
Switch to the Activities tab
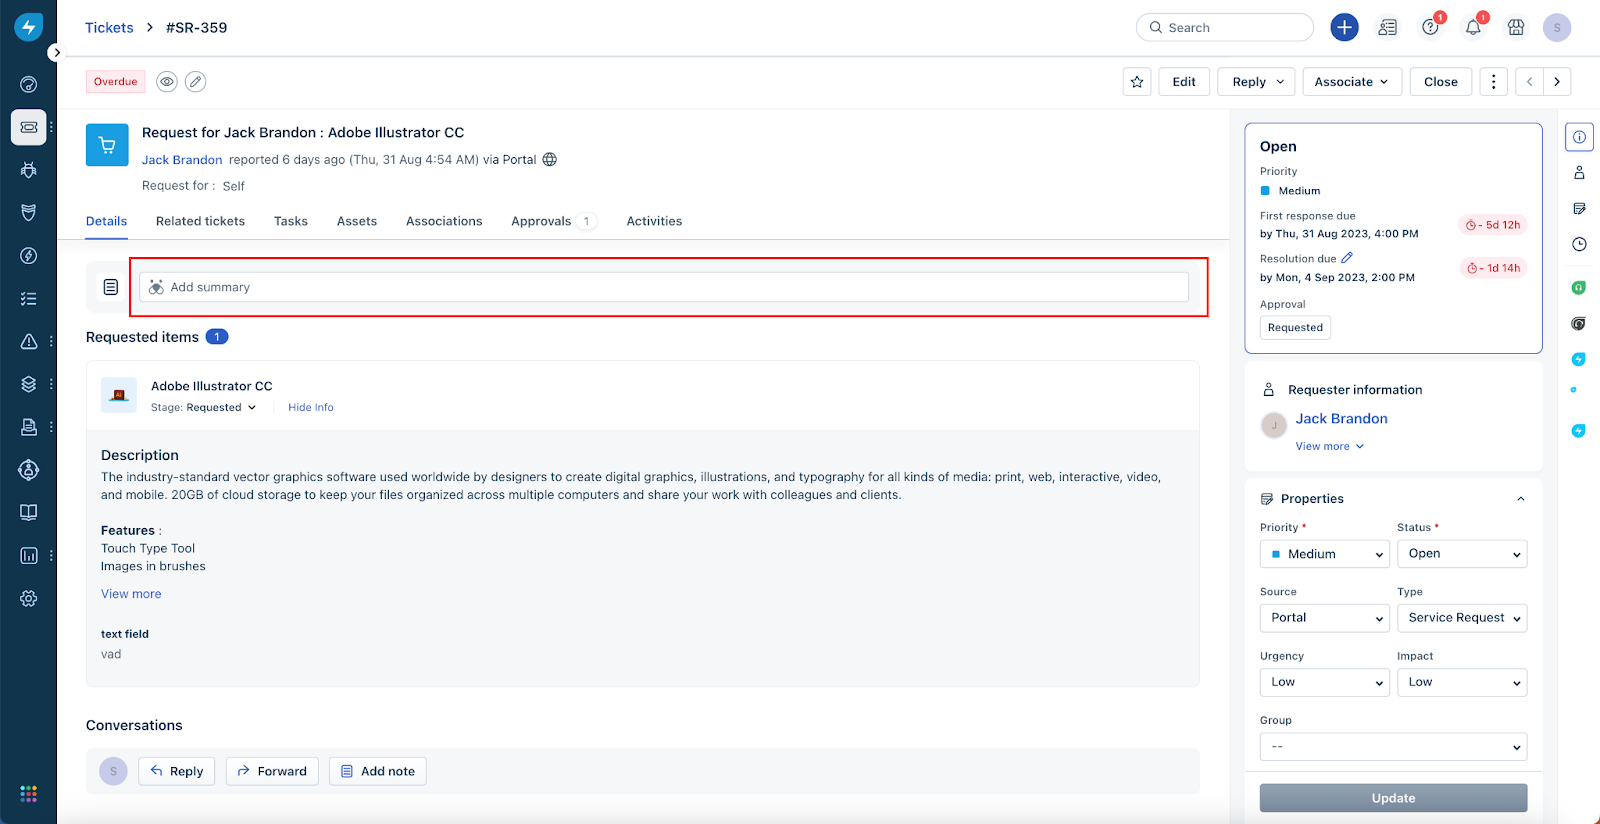(654, 221)
